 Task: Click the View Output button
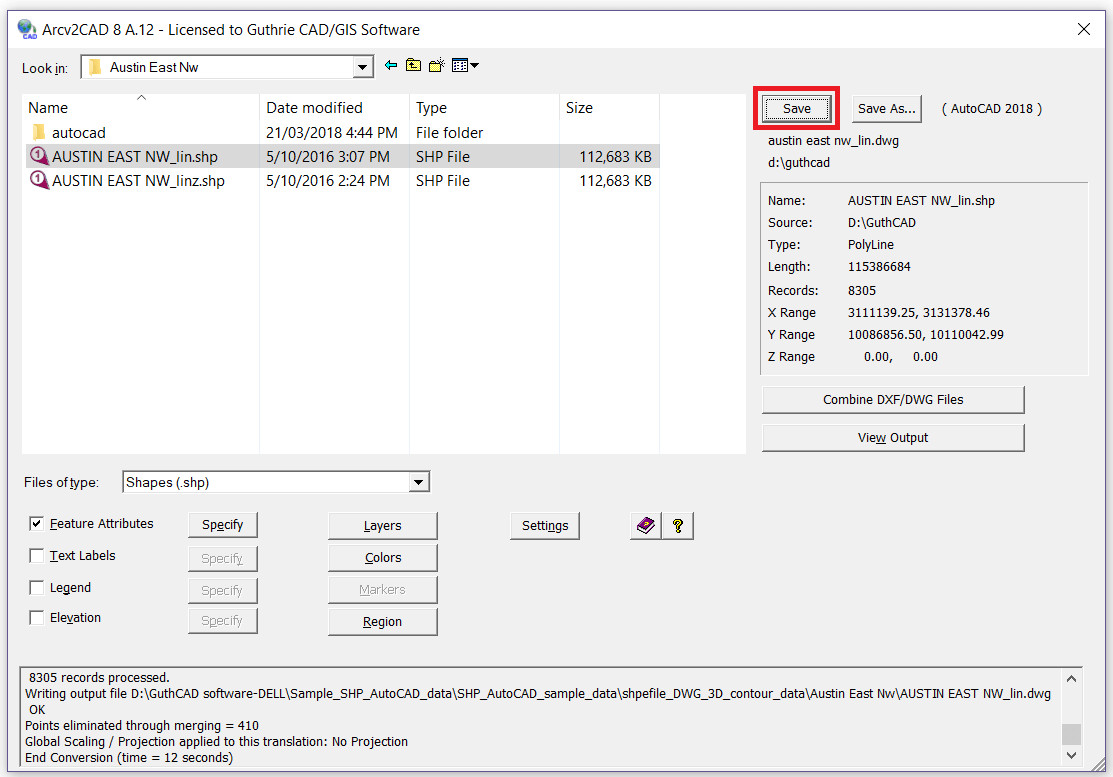tap(893, 438)
